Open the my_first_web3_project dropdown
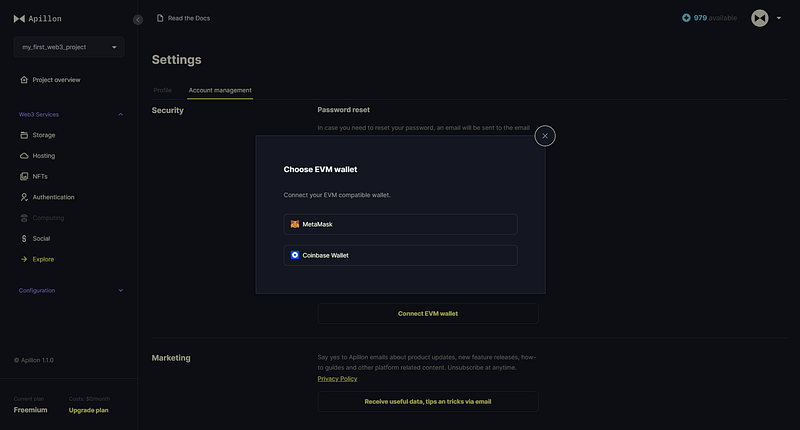 [x=69, y=47]
